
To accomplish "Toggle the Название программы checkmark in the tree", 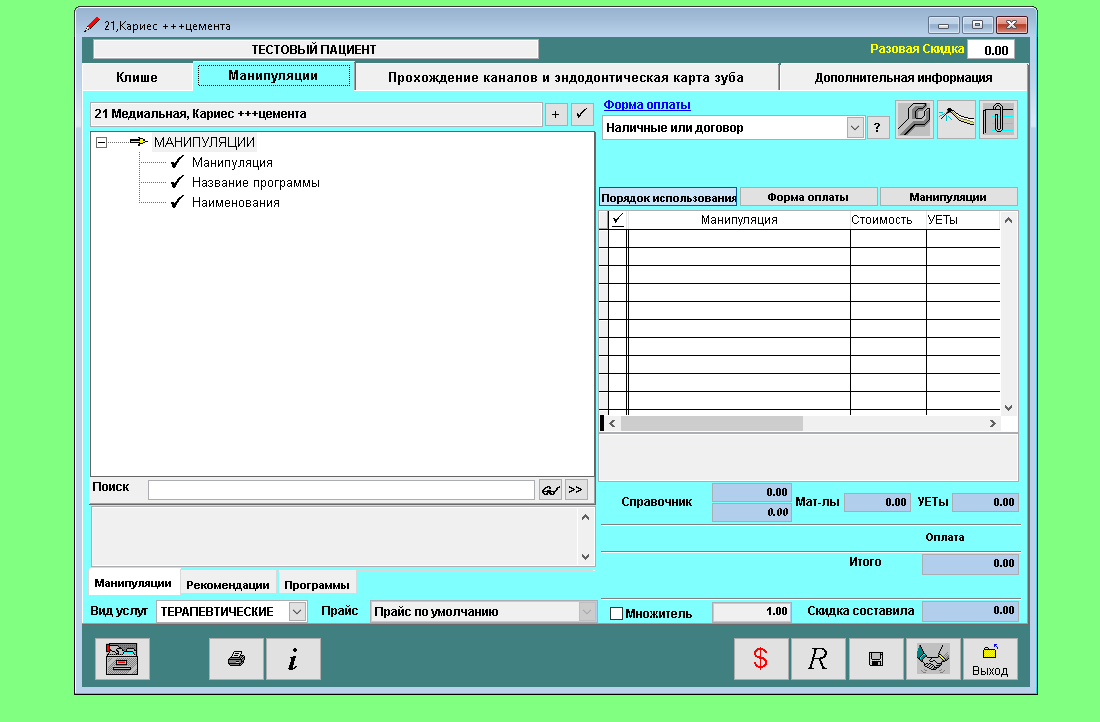I will (x=177, y=183).
